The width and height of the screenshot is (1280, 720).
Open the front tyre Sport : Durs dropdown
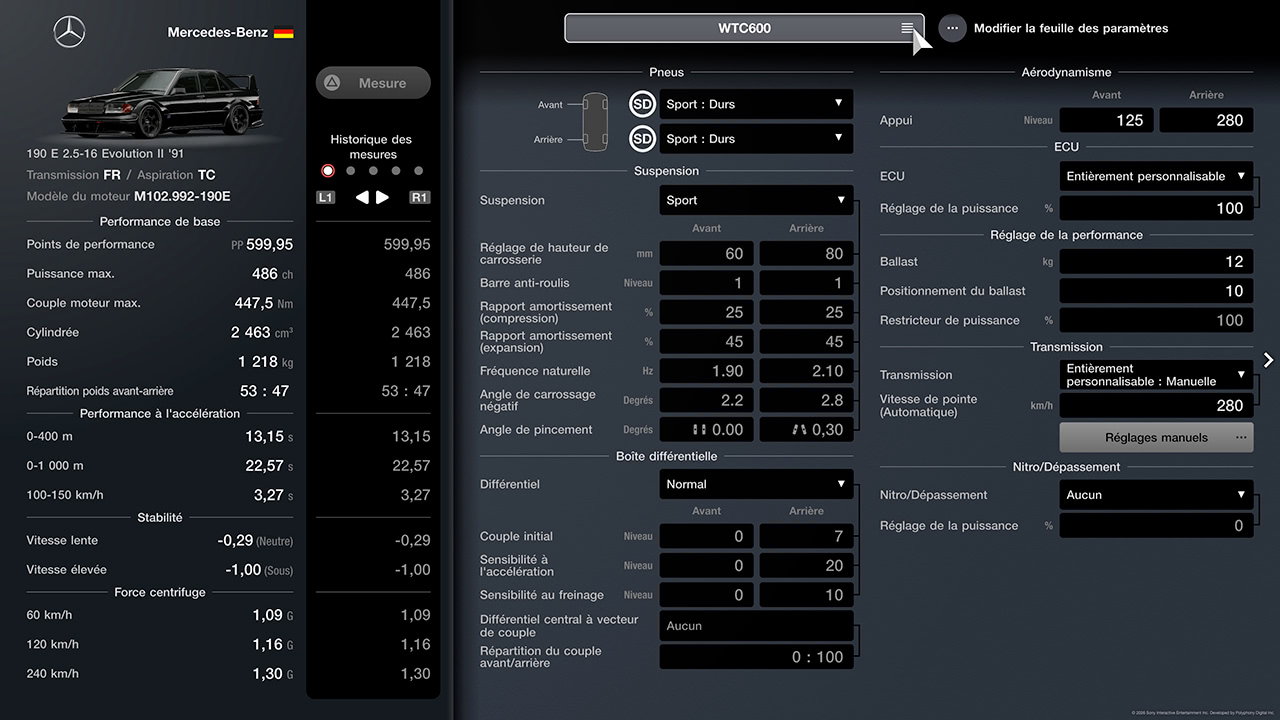(x=757, y=104)
